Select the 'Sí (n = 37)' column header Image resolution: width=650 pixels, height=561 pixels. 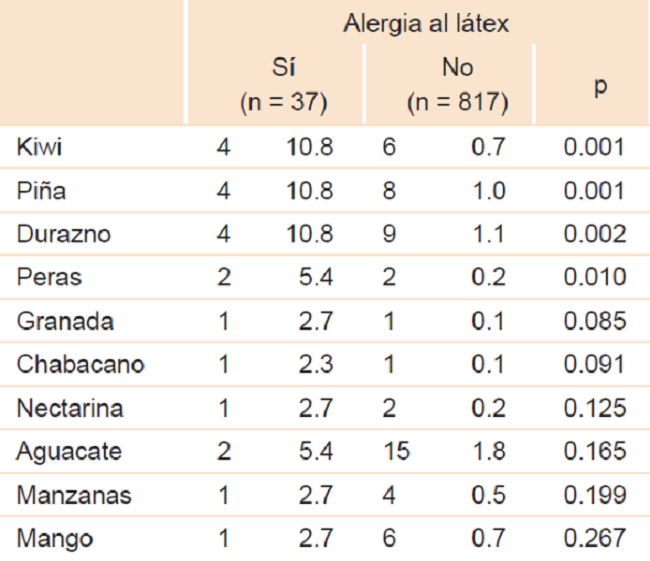click(284, 84)
